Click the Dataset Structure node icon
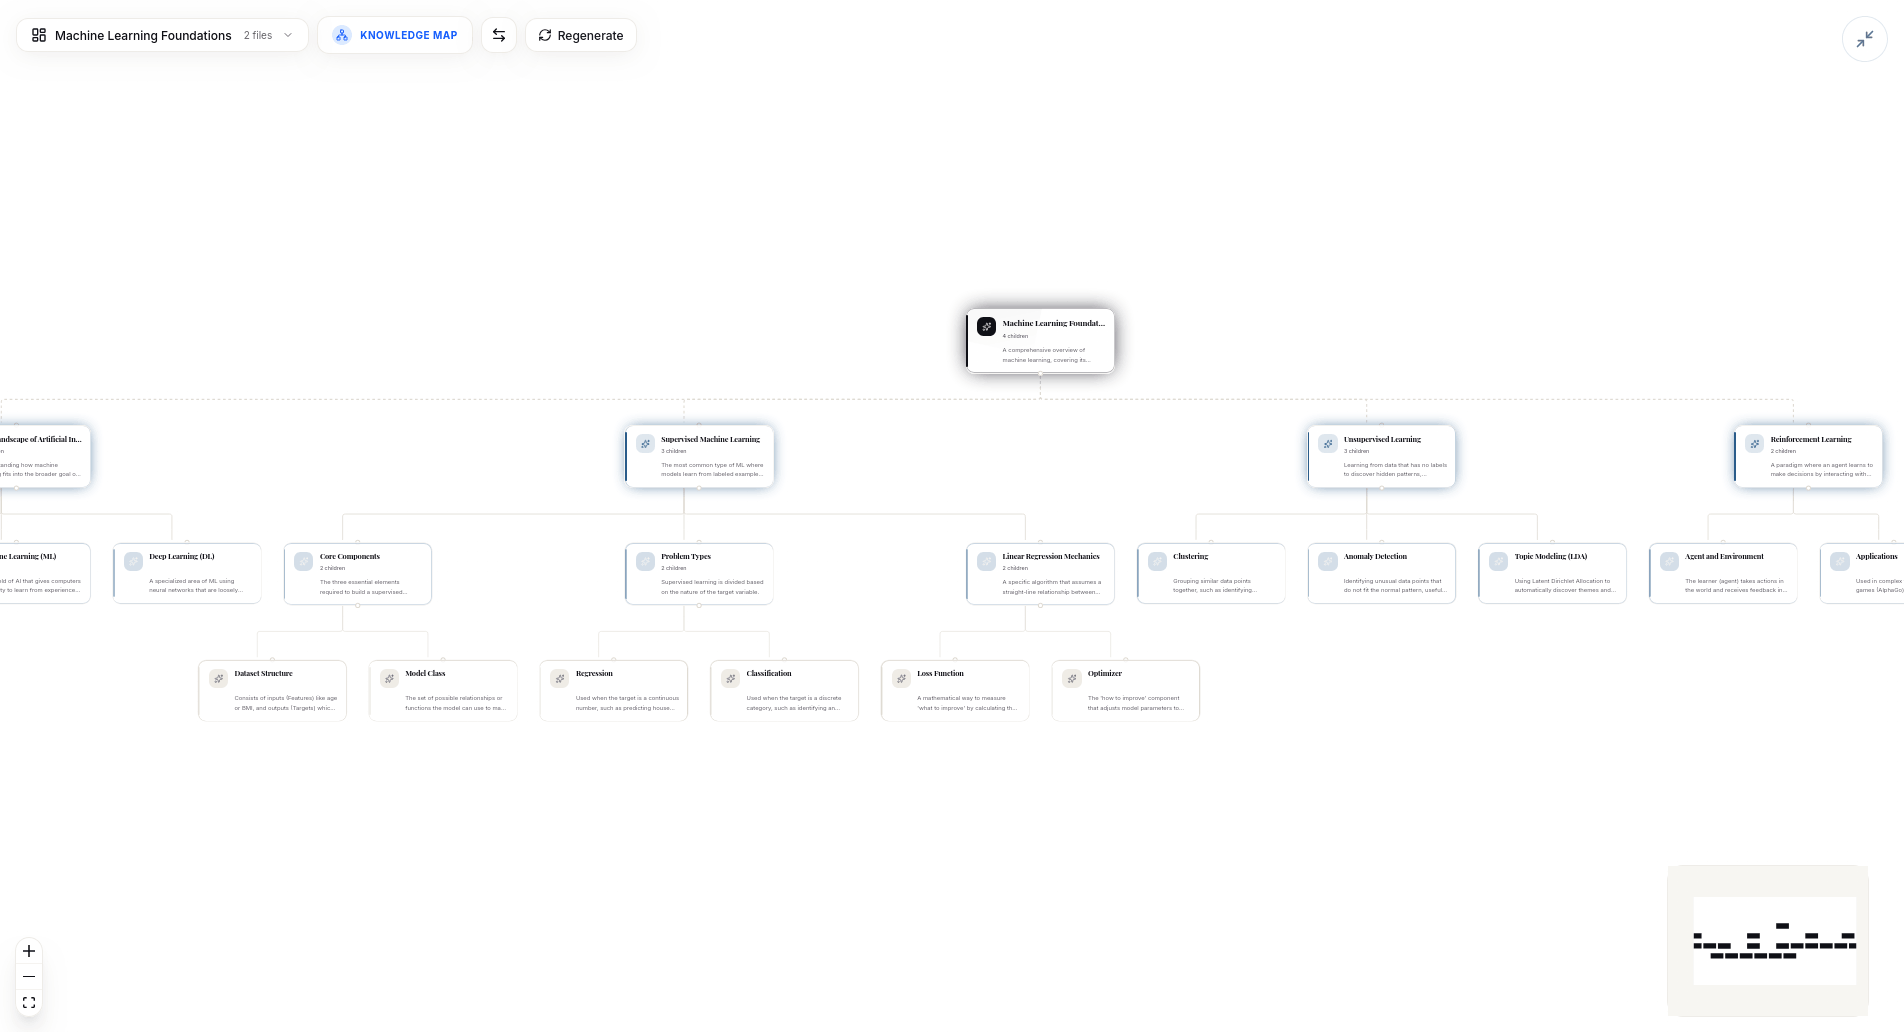 (219, 678)
